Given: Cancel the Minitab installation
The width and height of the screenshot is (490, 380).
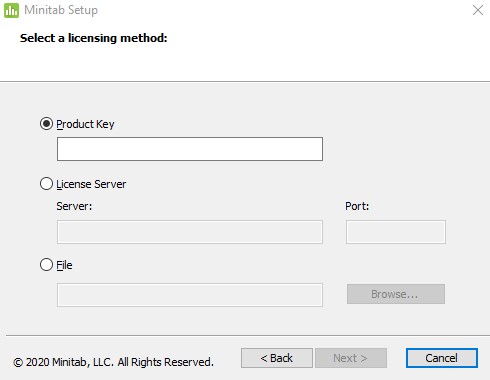Looking at the screenshot, I should click(x=442, y=358).
